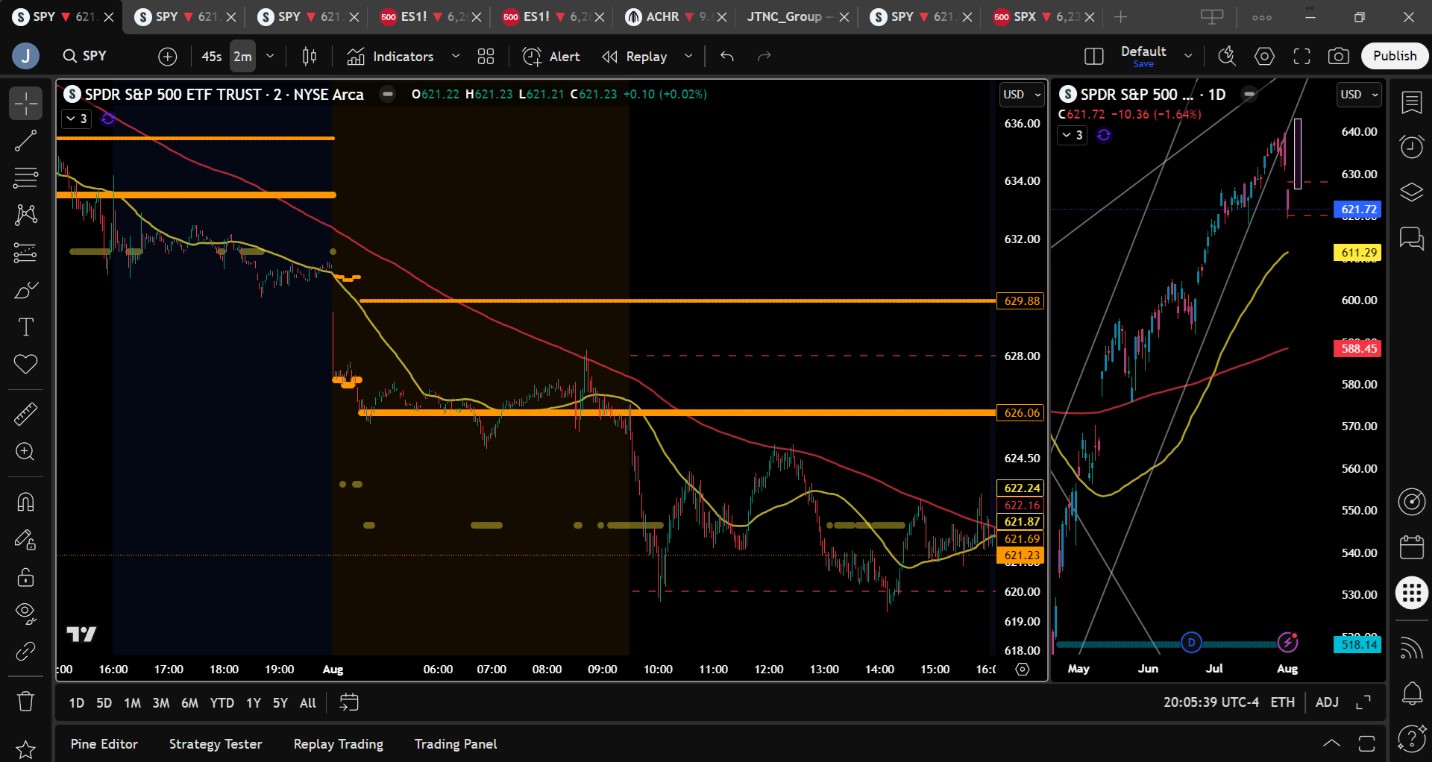Select the trend line drawing tool
This screenshot has width=1432, height=762.
(x=26, y=141)
